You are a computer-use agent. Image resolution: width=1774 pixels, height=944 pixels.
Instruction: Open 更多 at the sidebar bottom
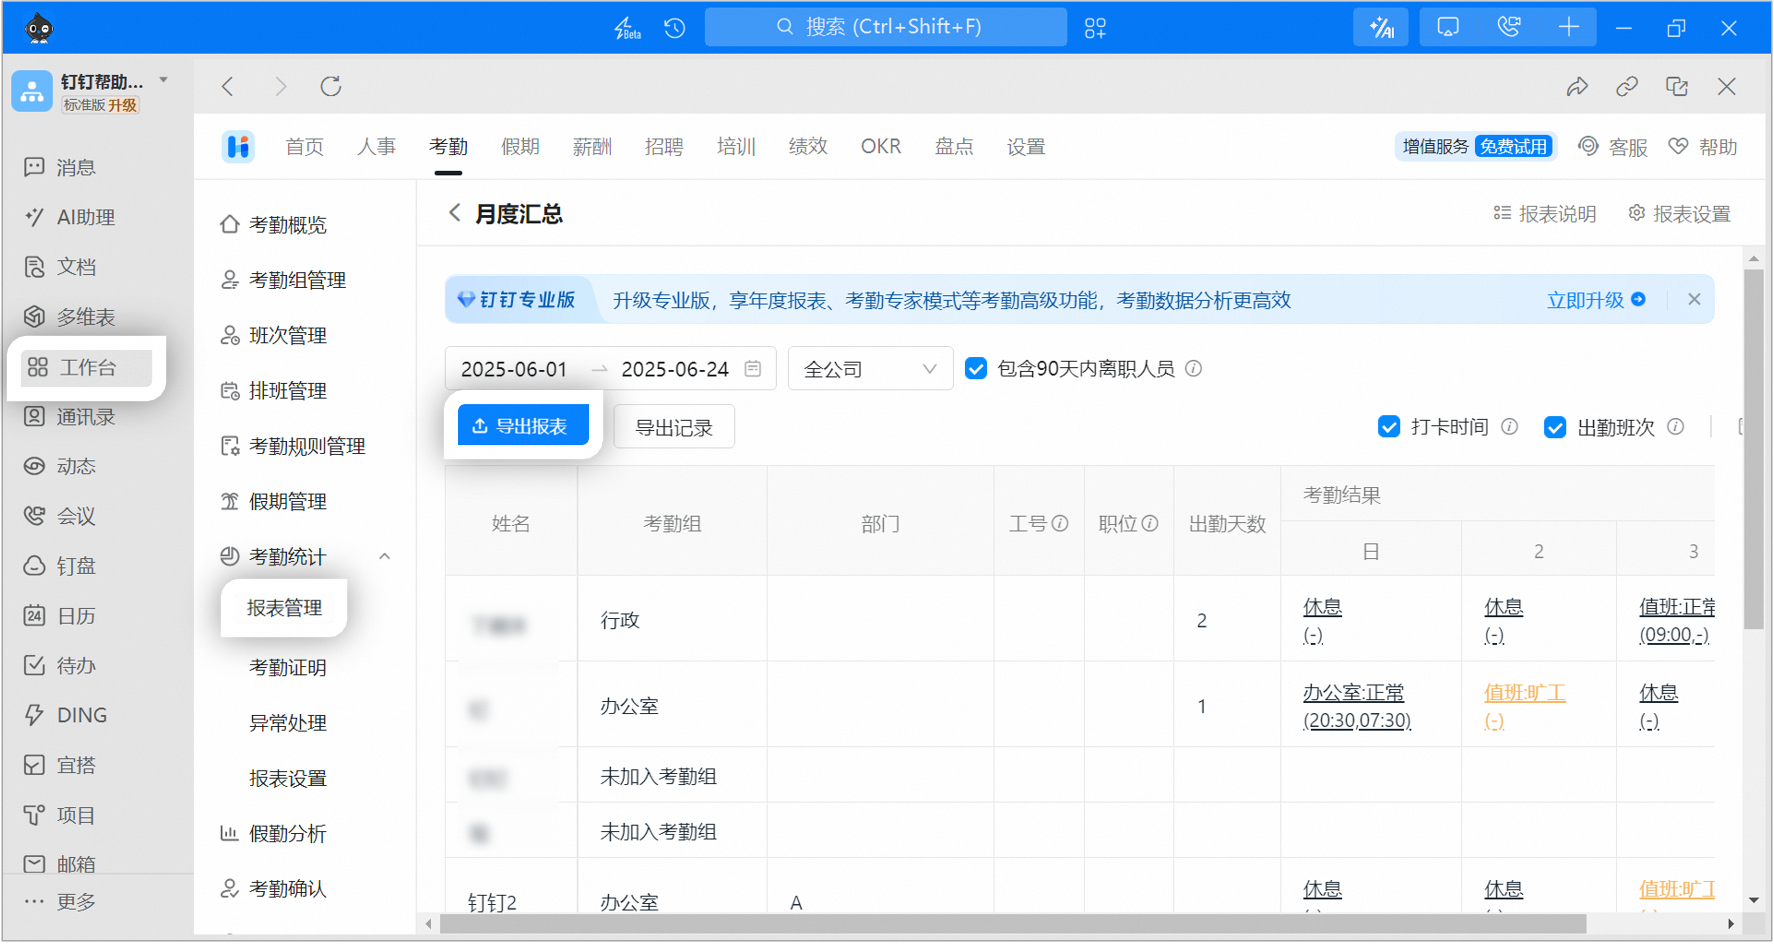point(60,902)
